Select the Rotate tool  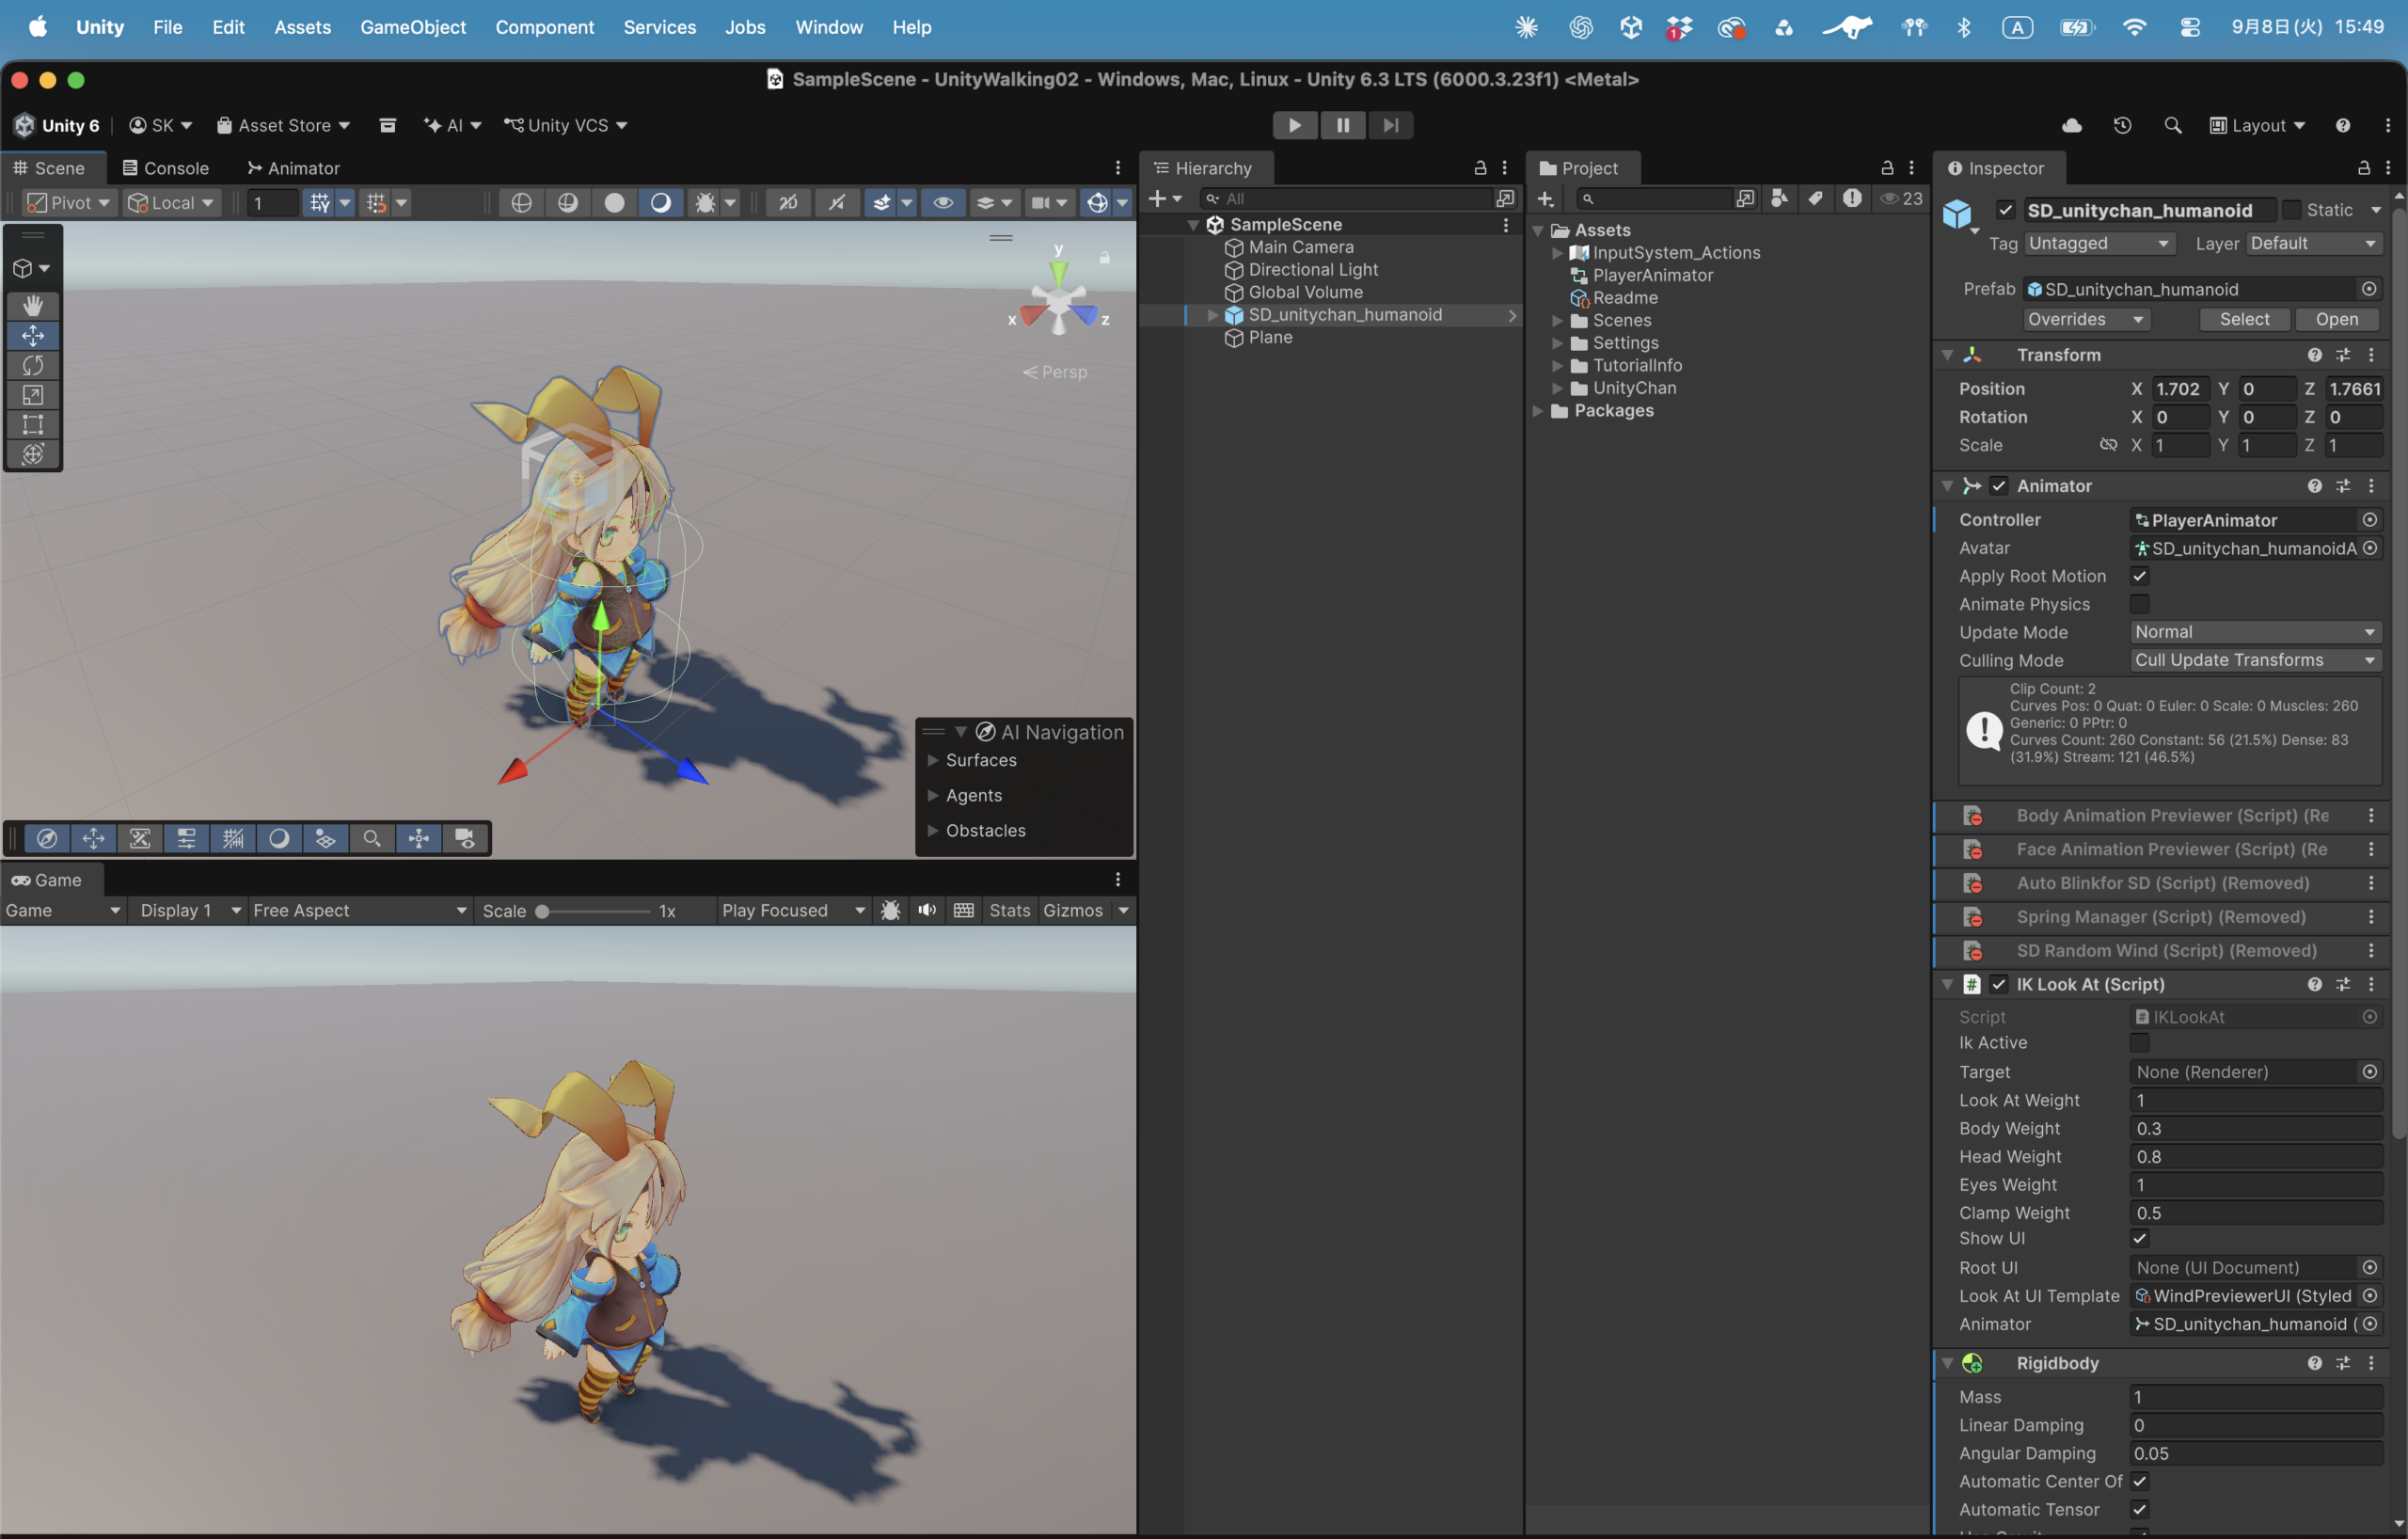pyautogui.click(x=33, y=365)
